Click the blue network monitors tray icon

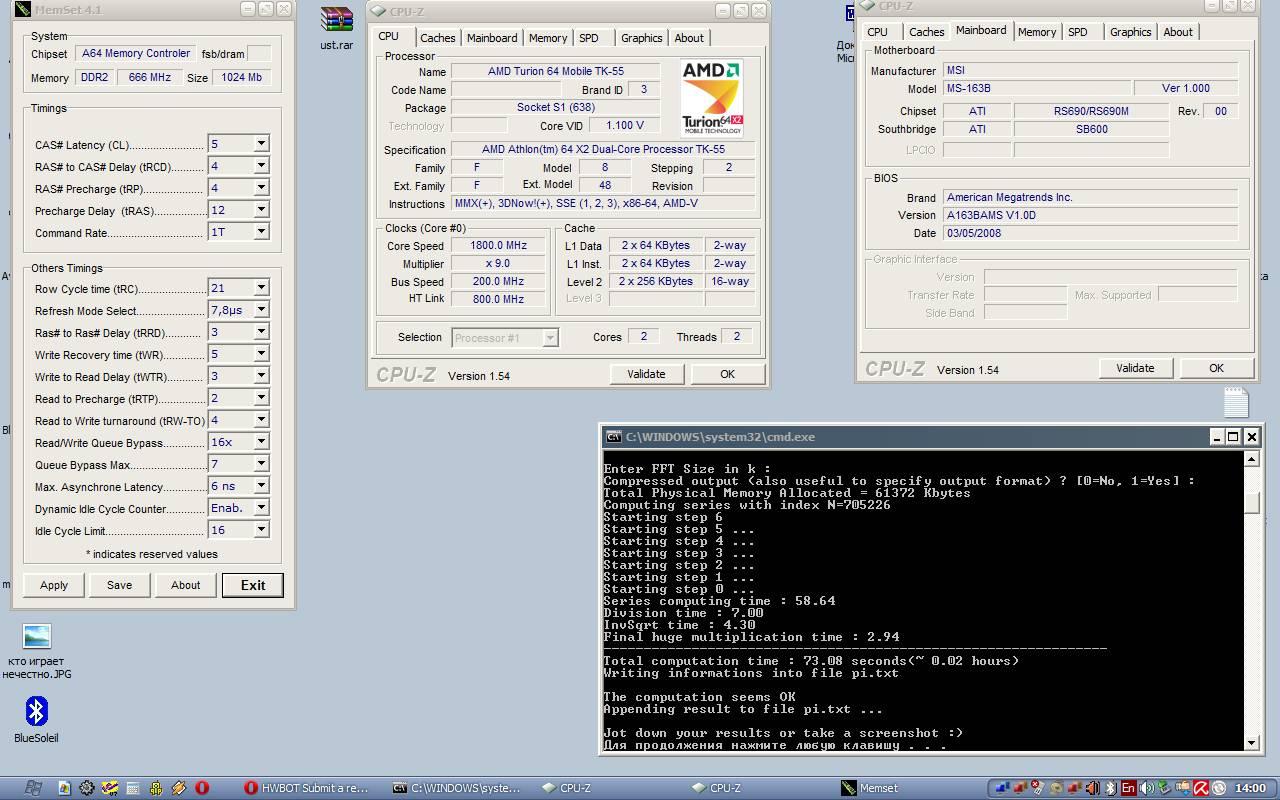tap(1001, 788)
